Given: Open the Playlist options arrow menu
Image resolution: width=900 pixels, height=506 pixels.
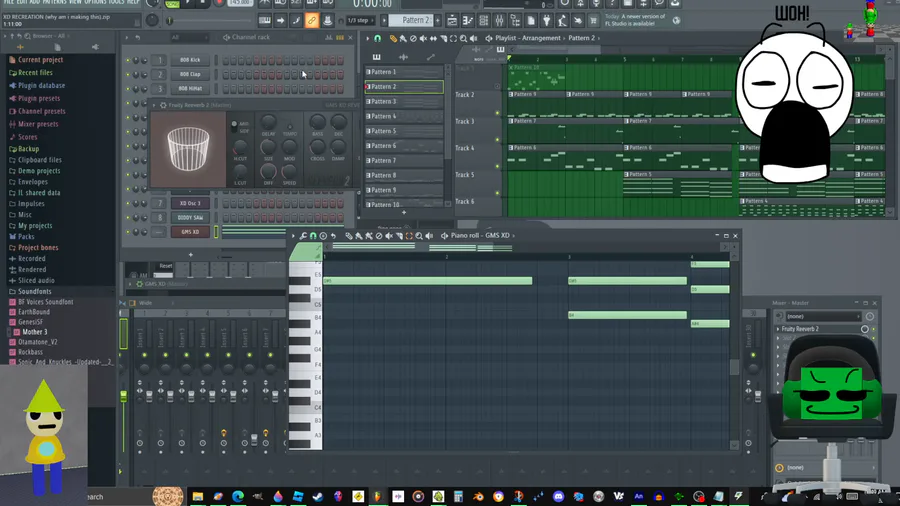Looking at the screenshot, I should click(x=368, y=38).
